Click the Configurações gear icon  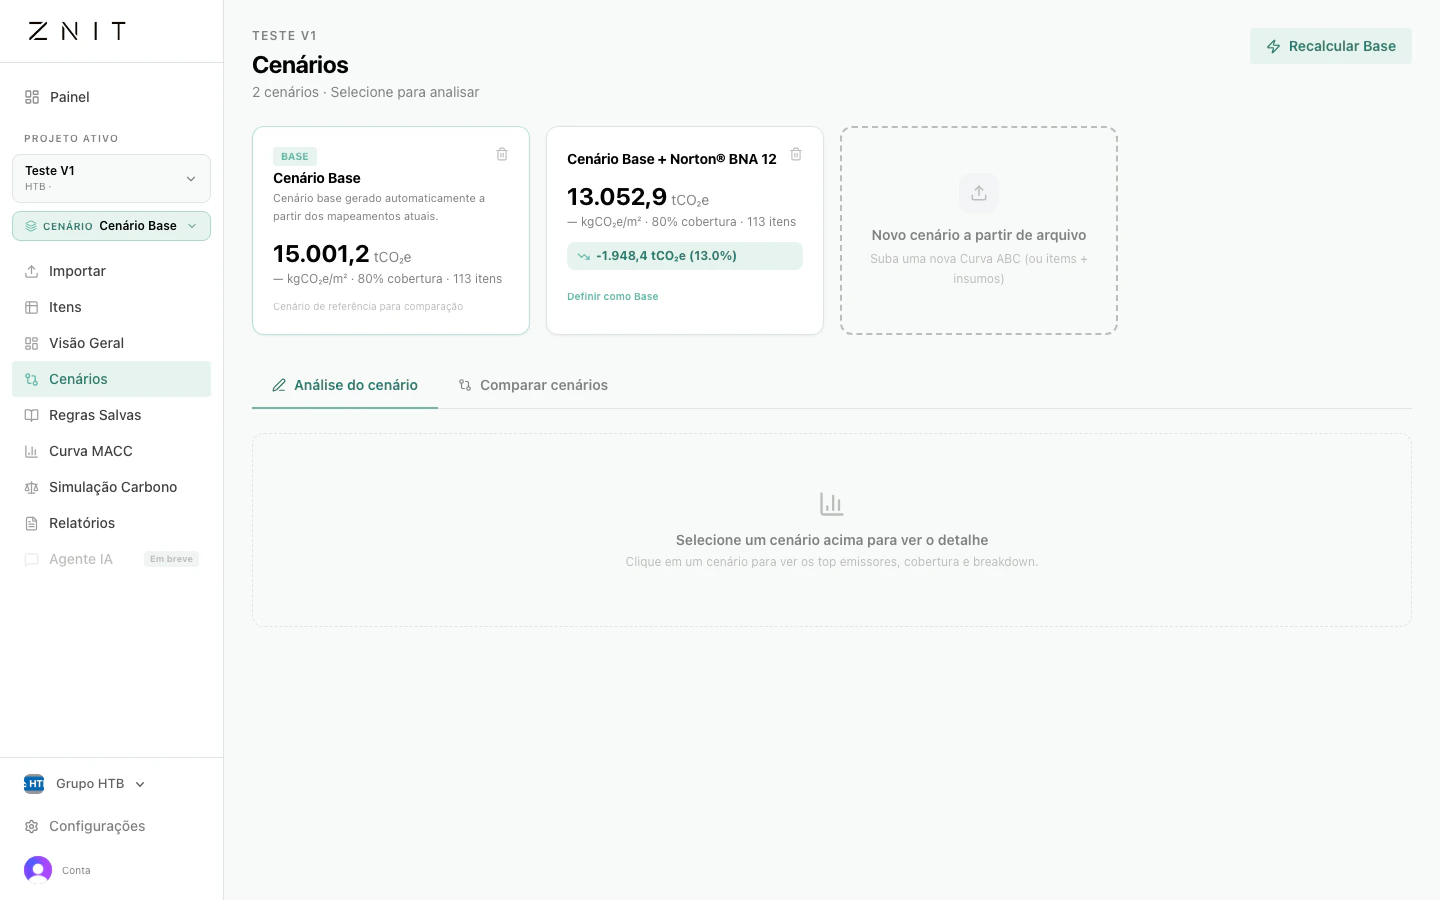[32, 826]
